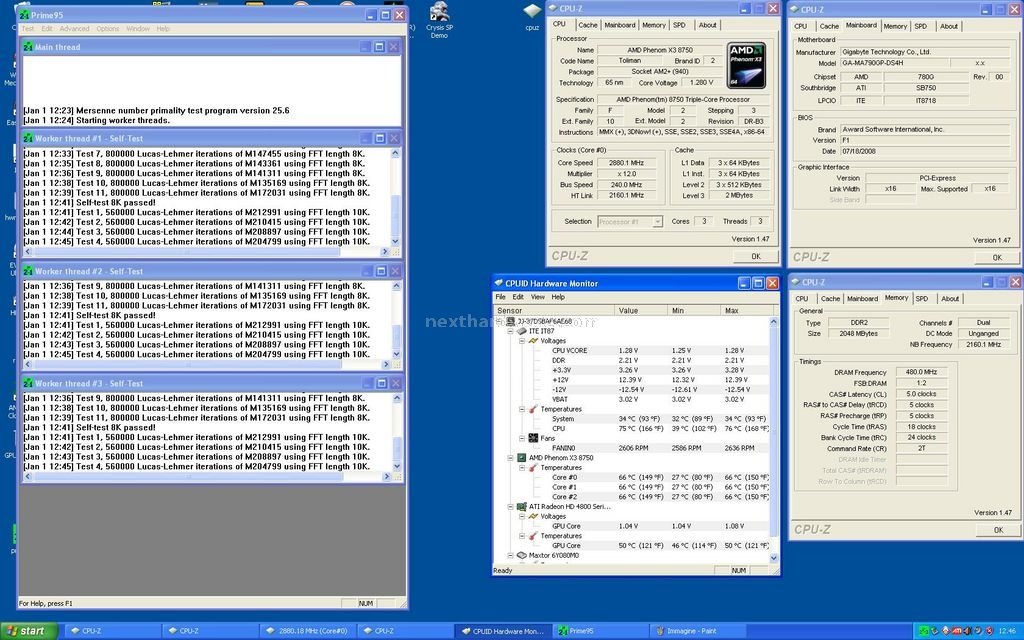The width and height of the screenshot is (1024, 640).
Task: Click the fan icon beside Fans
Action: point(533,438)
